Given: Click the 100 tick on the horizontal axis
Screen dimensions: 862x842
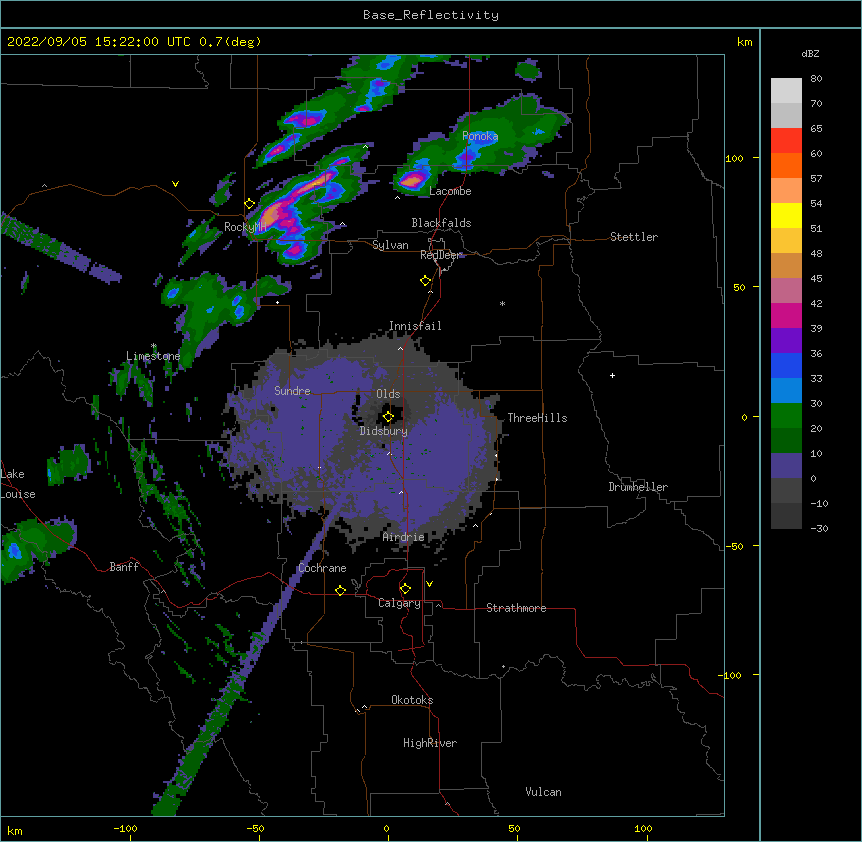Looking at the screenshot, I should click(643, 828).
